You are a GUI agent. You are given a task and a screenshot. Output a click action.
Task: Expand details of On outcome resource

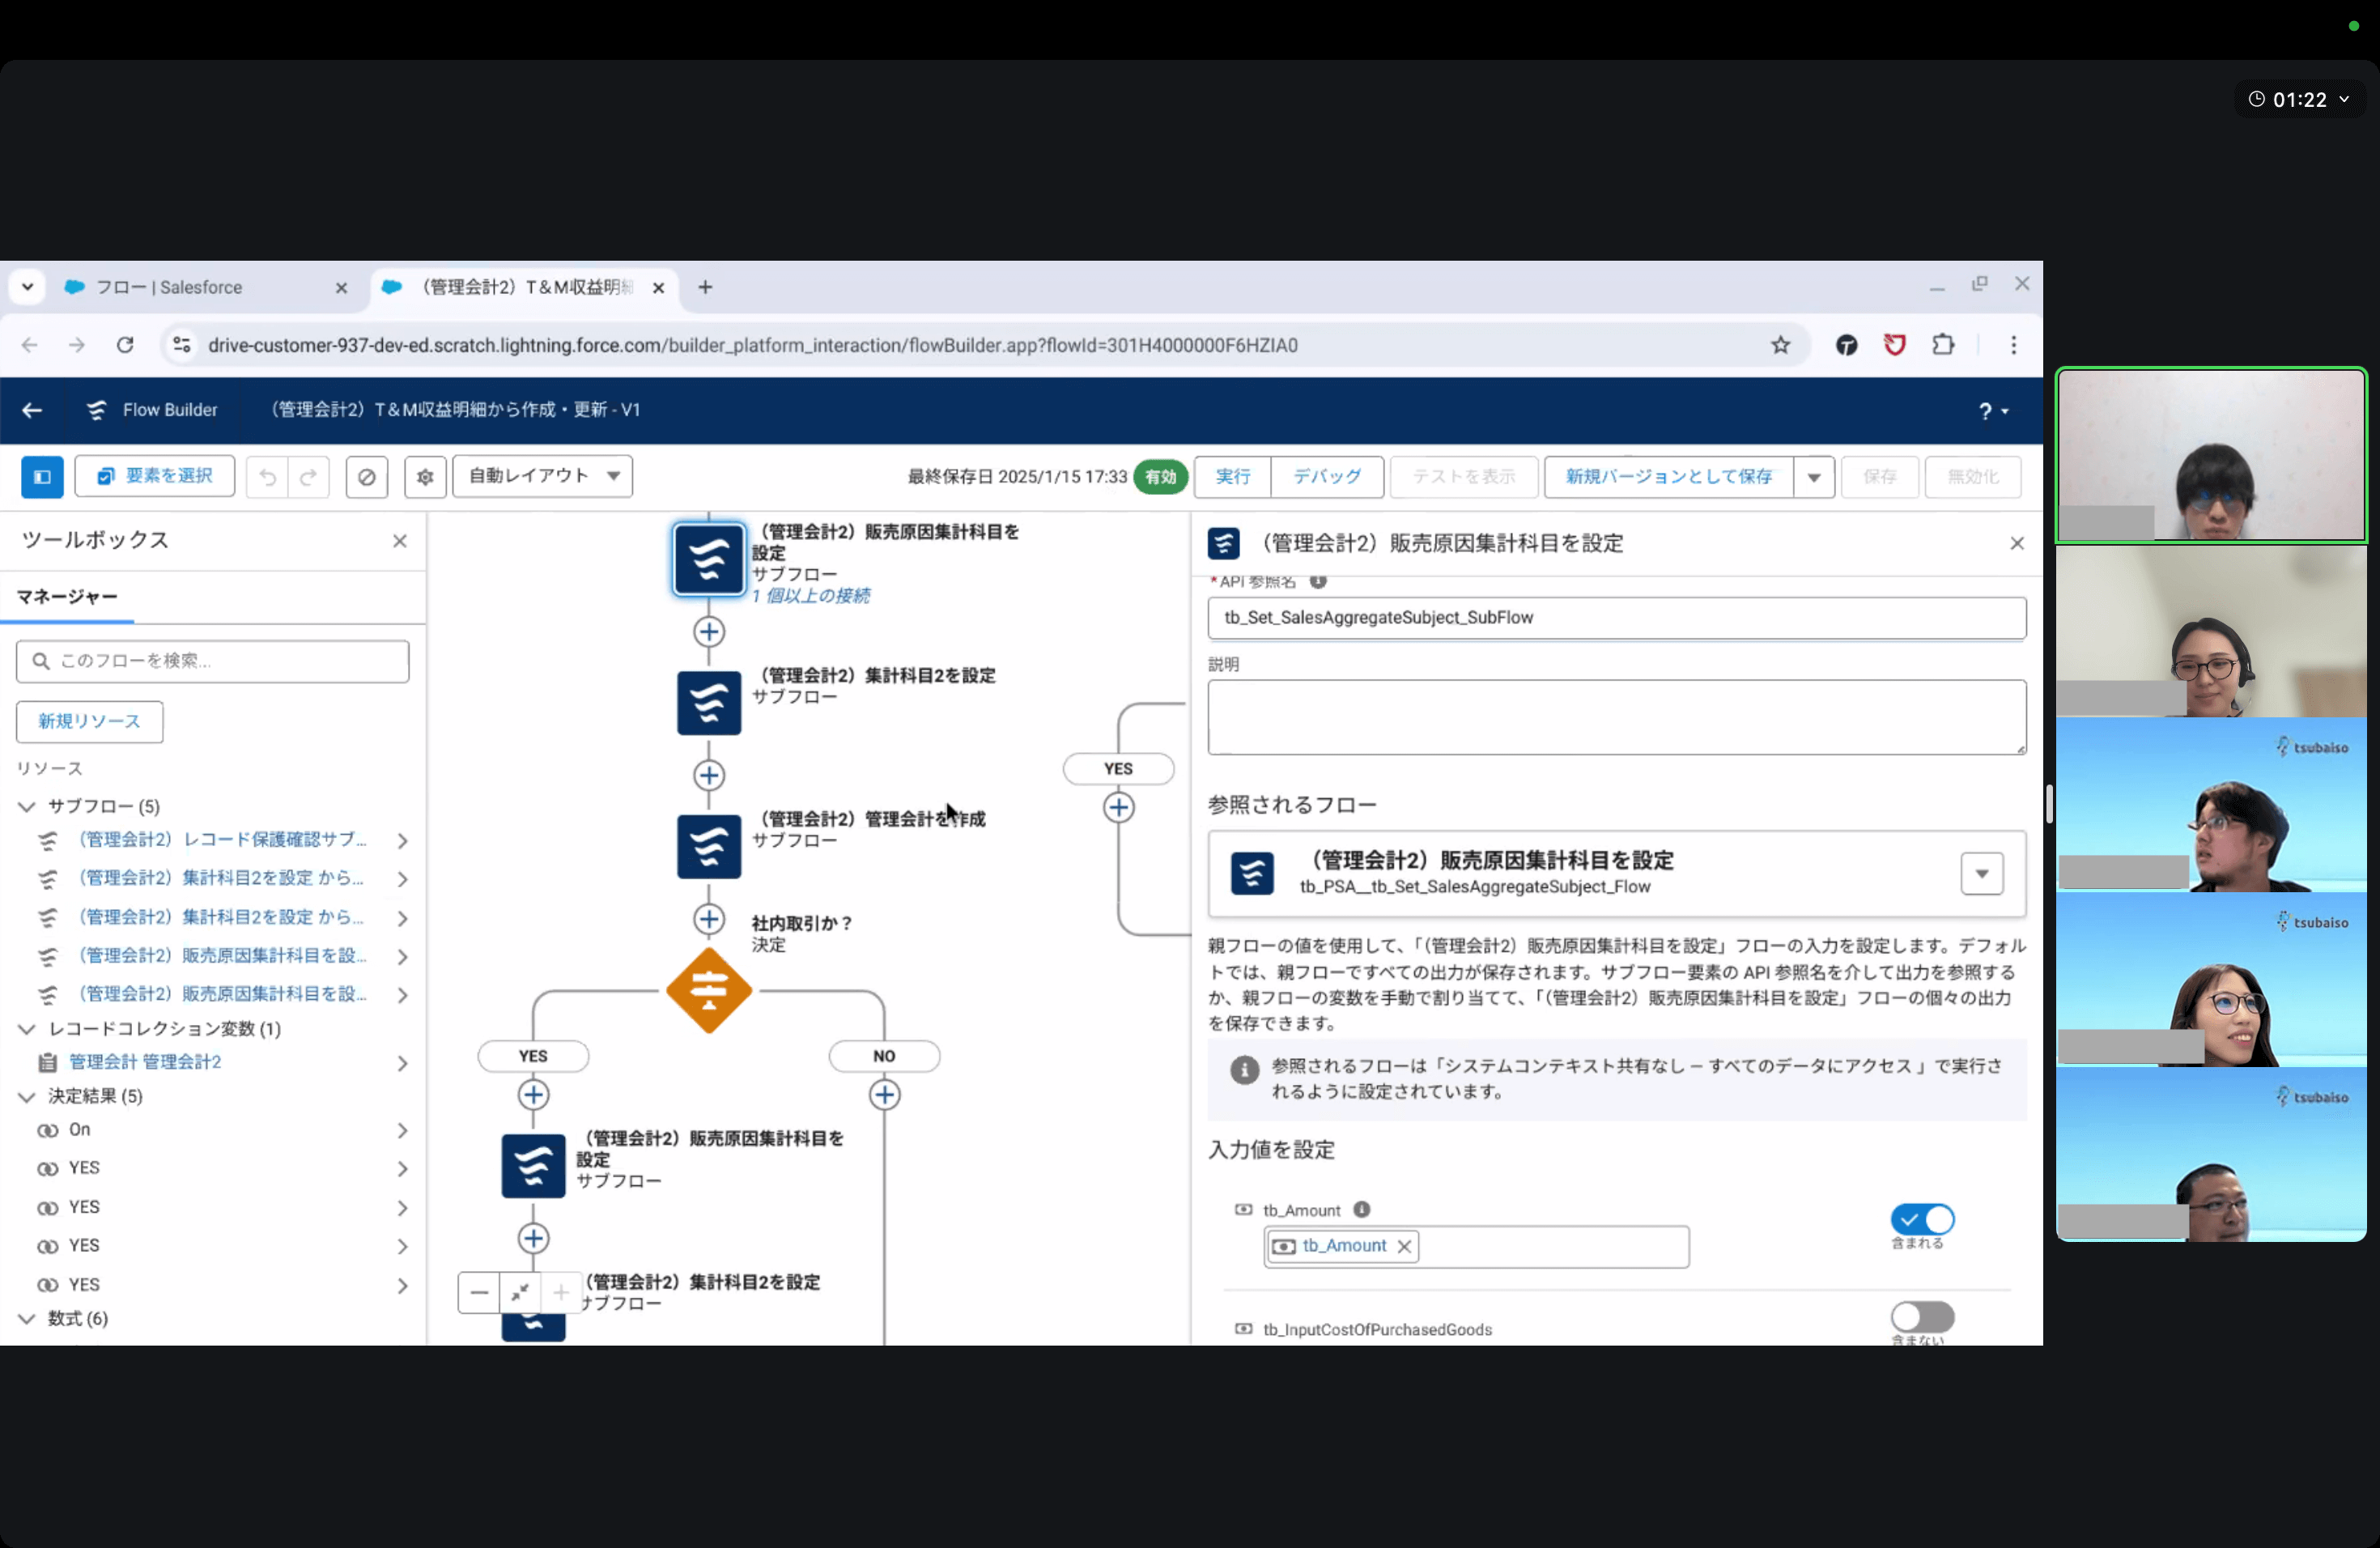[x=402, y=1131]
